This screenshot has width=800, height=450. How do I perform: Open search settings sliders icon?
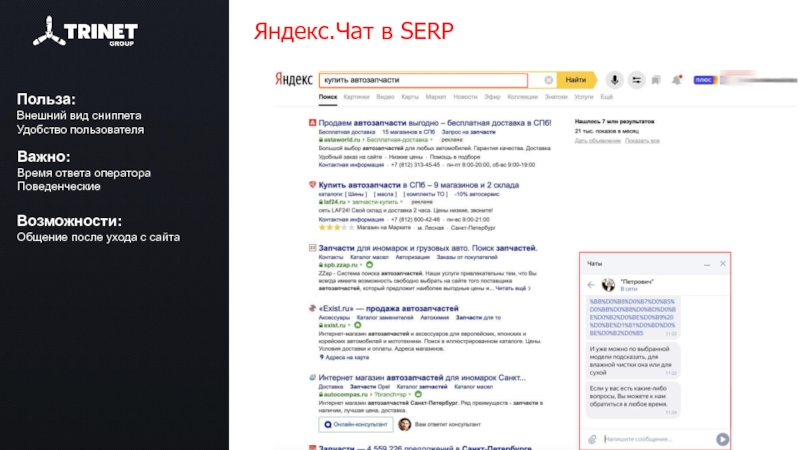pos(636,80)
